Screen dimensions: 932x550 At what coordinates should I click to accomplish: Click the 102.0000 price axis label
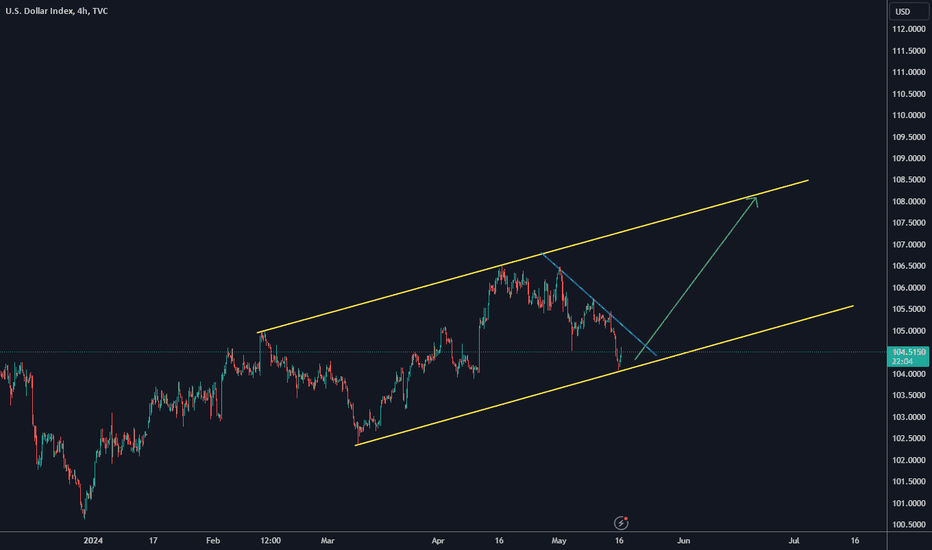click(x=909, y=460)
